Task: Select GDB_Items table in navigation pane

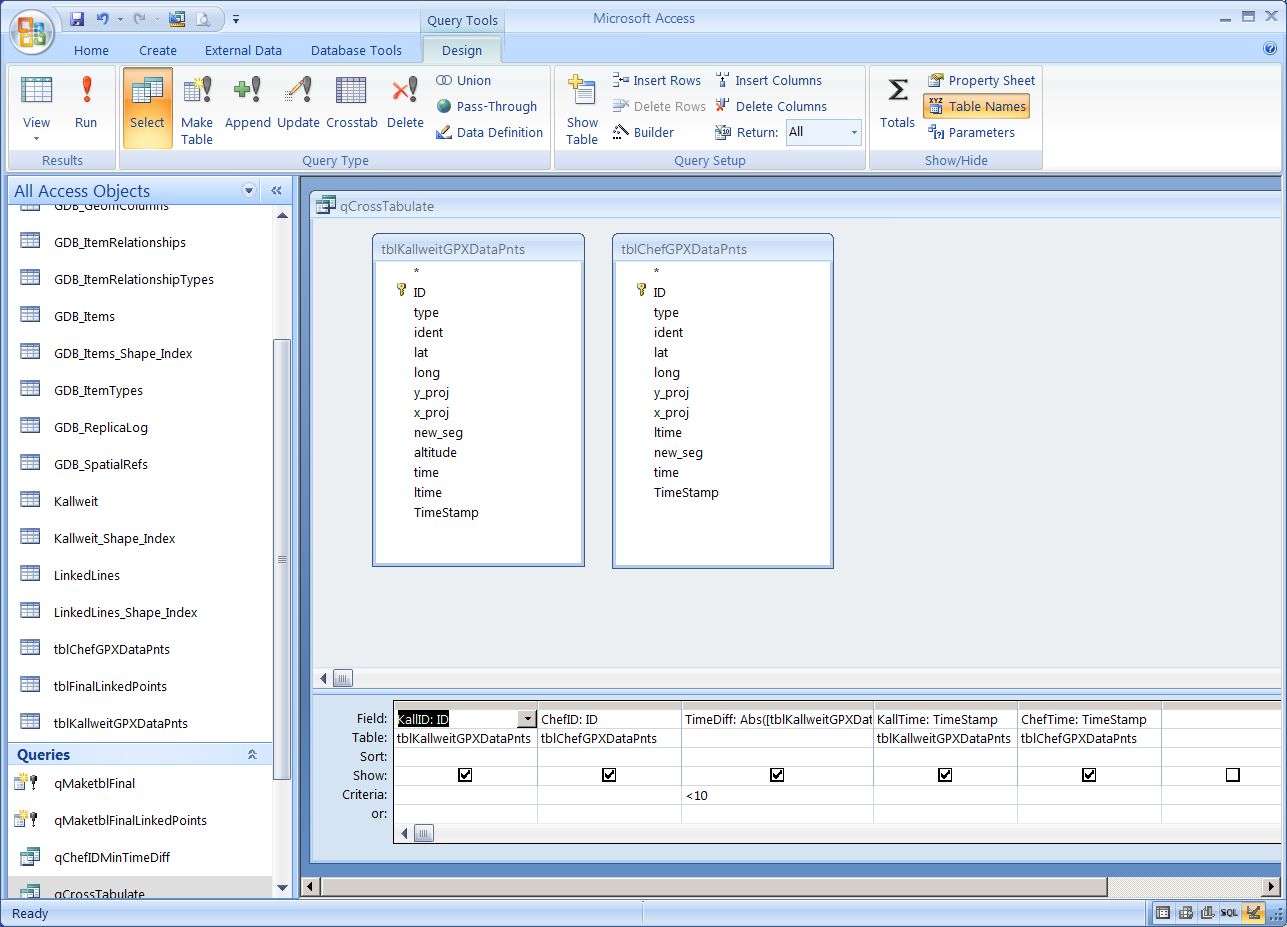Action: pyautogui.click(x=84, y=316)
